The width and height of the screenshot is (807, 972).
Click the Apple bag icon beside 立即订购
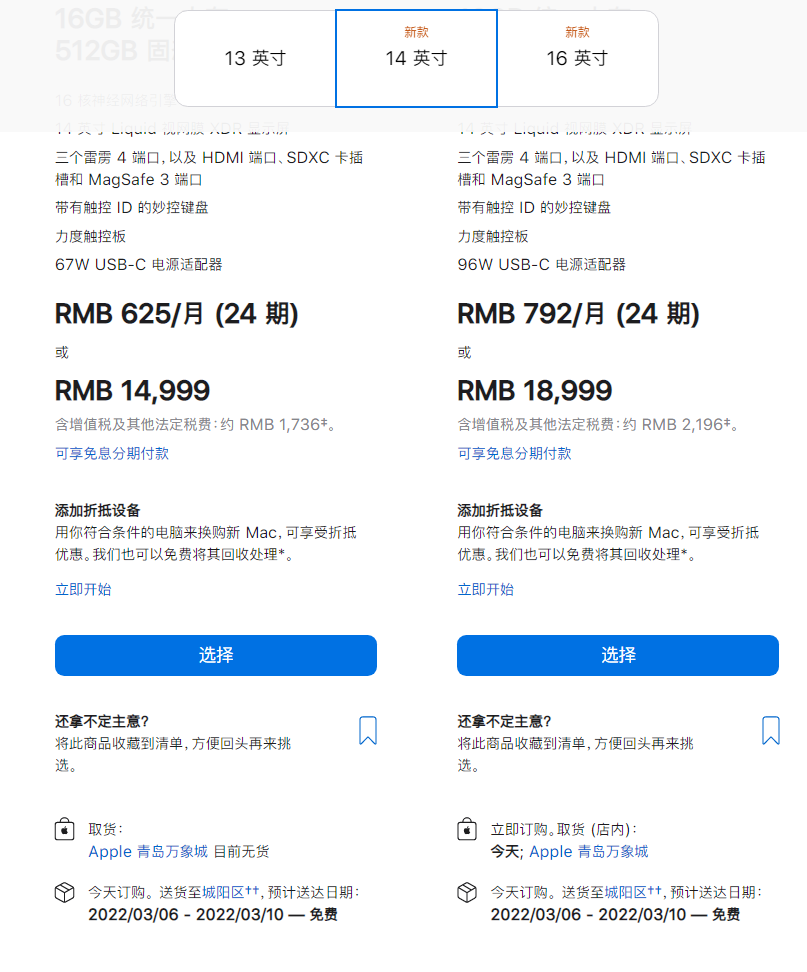click(x=466, y=830)
